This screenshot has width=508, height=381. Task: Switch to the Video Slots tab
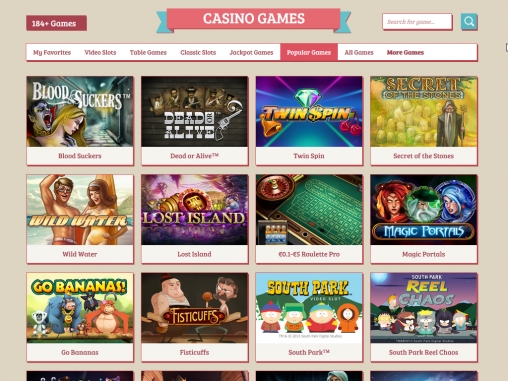(x=100, y=52)
